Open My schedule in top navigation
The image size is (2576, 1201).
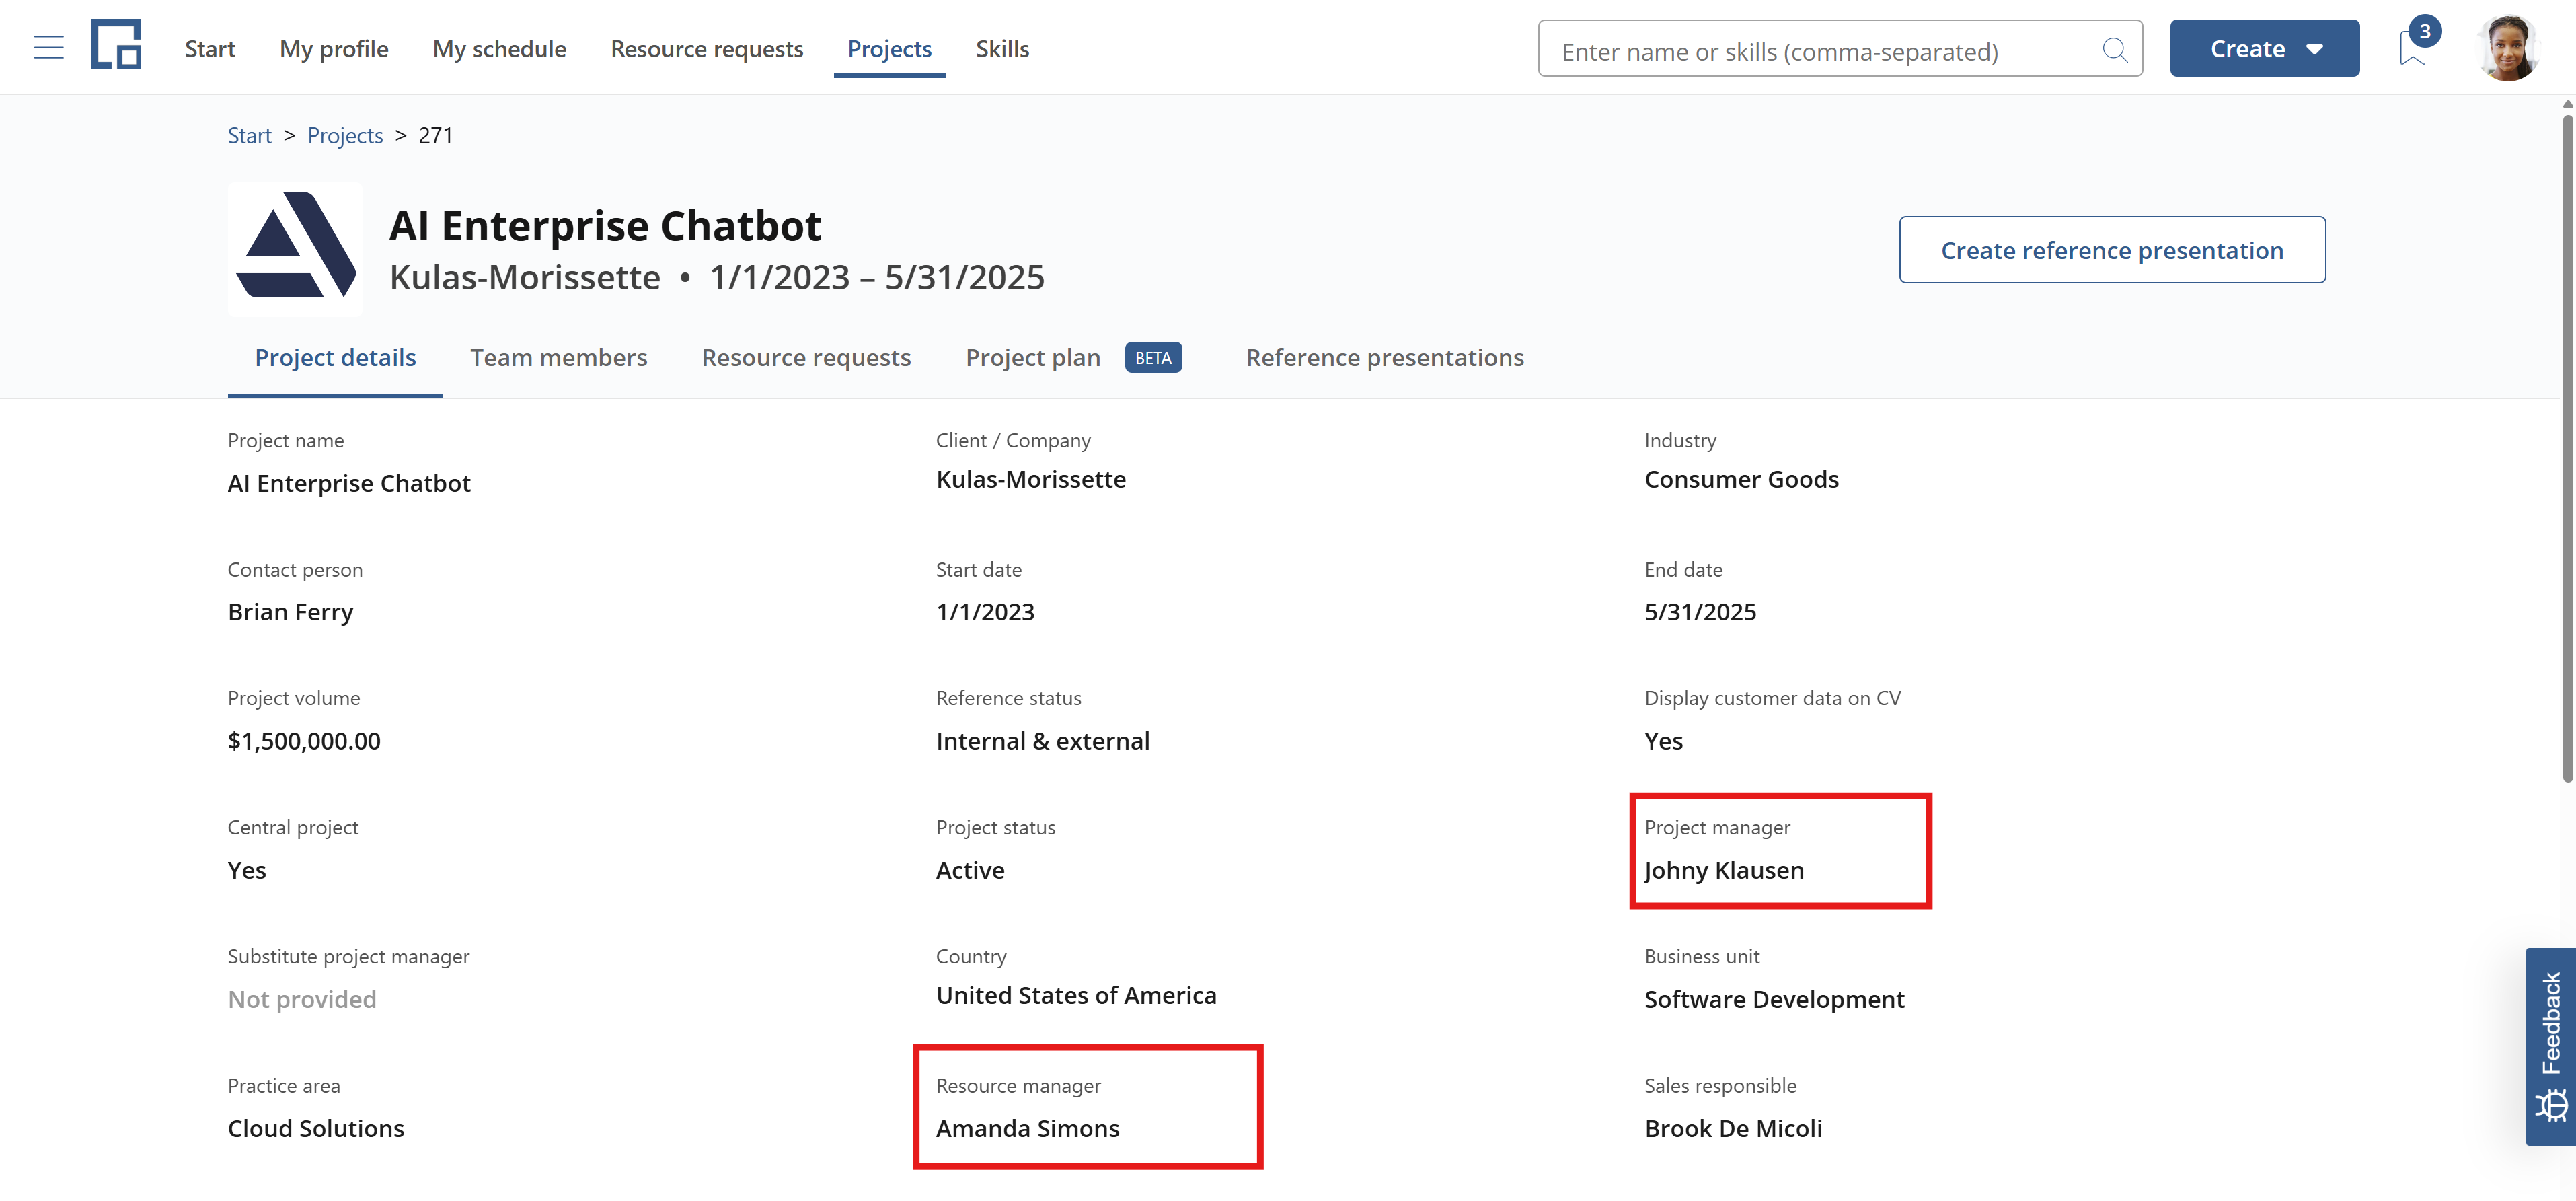click(499, 49)
